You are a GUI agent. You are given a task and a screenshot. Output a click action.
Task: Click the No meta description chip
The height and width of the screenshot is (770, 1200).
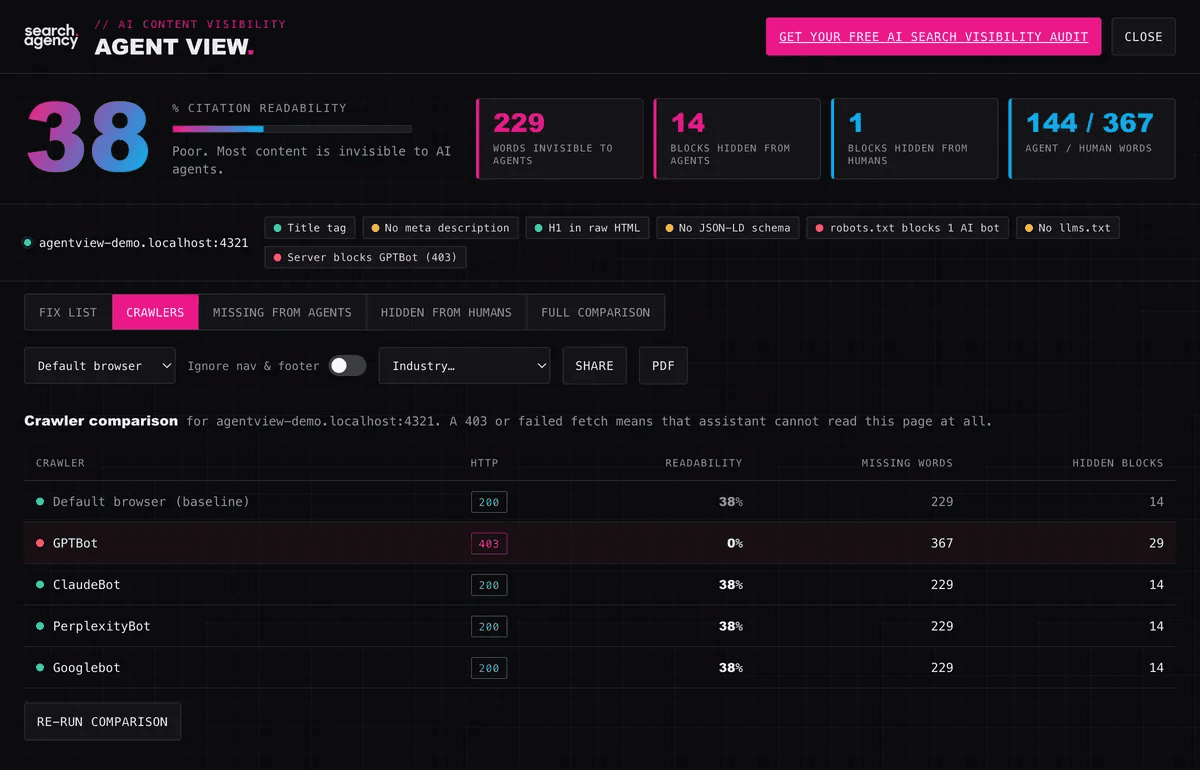(x=441, y=228)
